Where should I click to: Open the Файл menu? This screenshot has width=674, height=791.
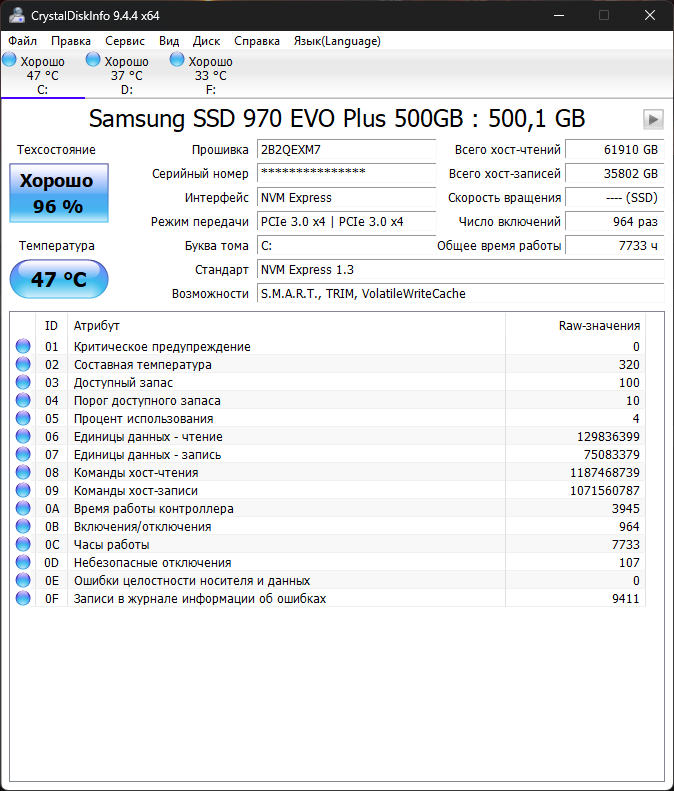coord(22,41)
